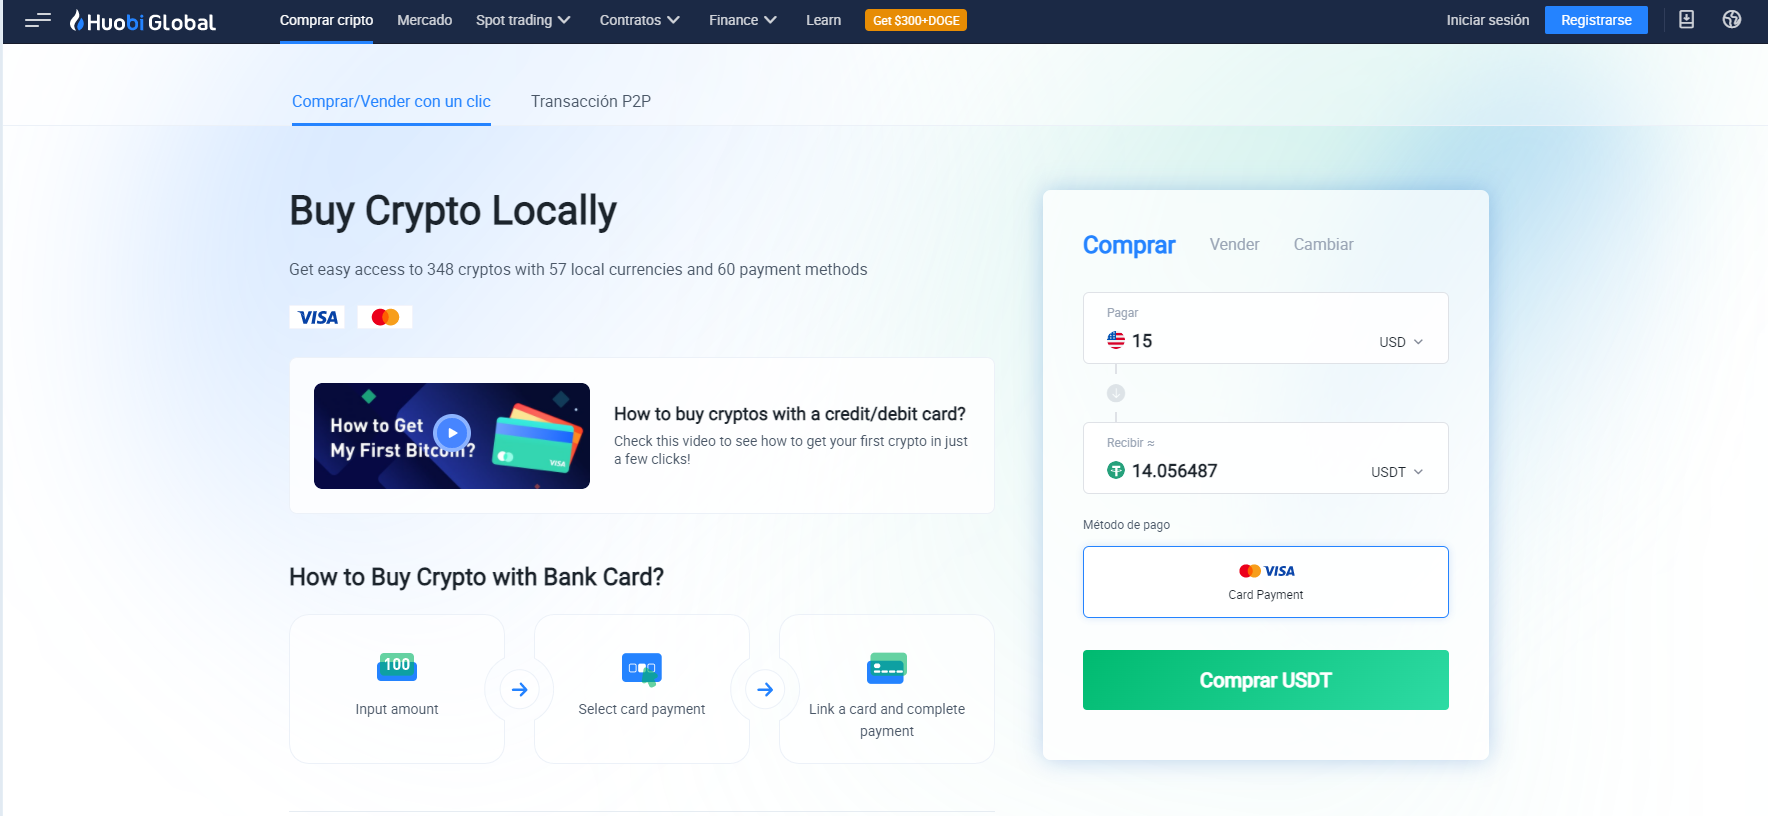1768x816 pixels.
Task: Open the Mercado menu item
Action: click(424, 20)
